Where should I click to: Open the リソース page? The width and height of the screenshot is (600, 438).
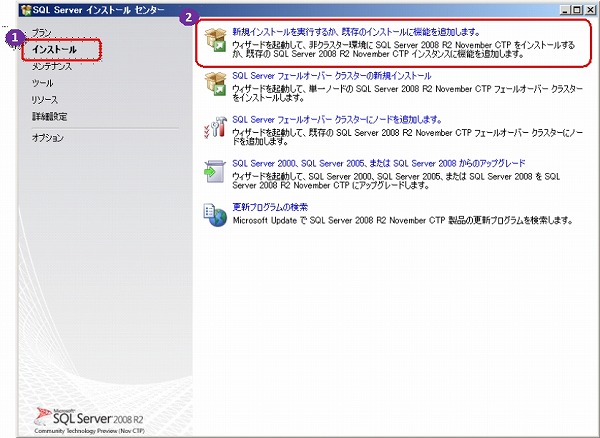pyautogui.click(x=45, y=100)
